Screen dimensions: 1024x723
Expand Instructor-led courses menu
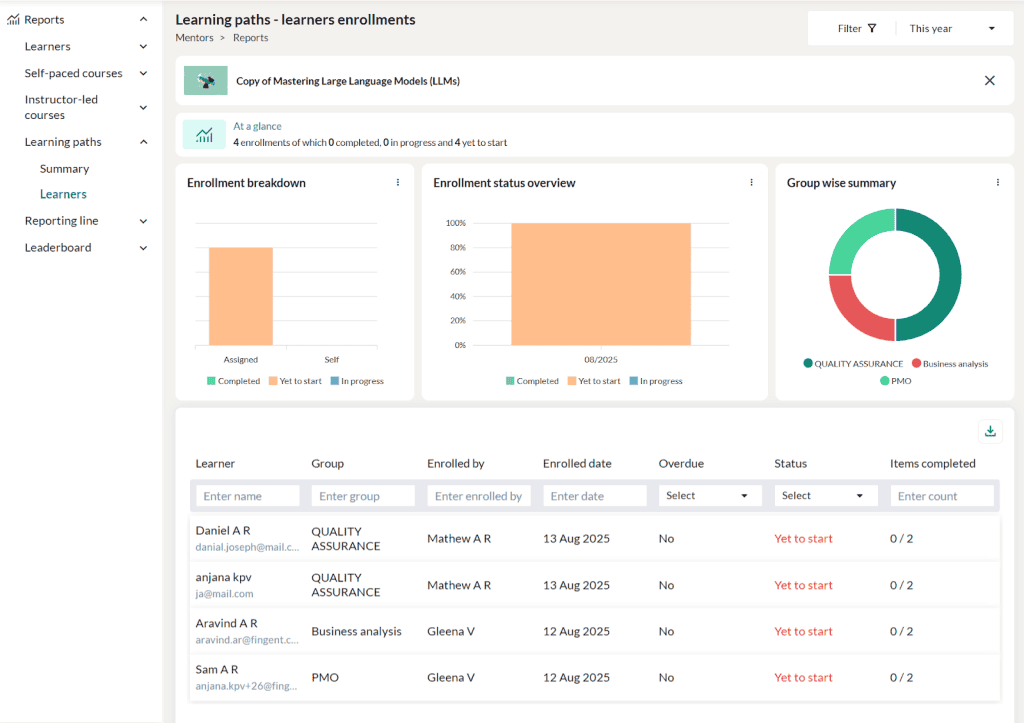tap(144, 107)
